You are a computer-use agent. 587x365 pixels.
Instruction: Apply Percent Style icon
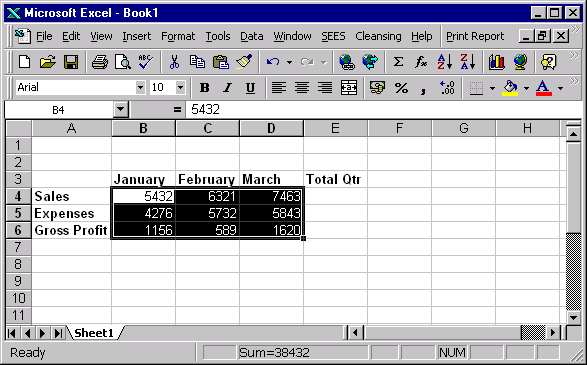click(x=401, y=88)
